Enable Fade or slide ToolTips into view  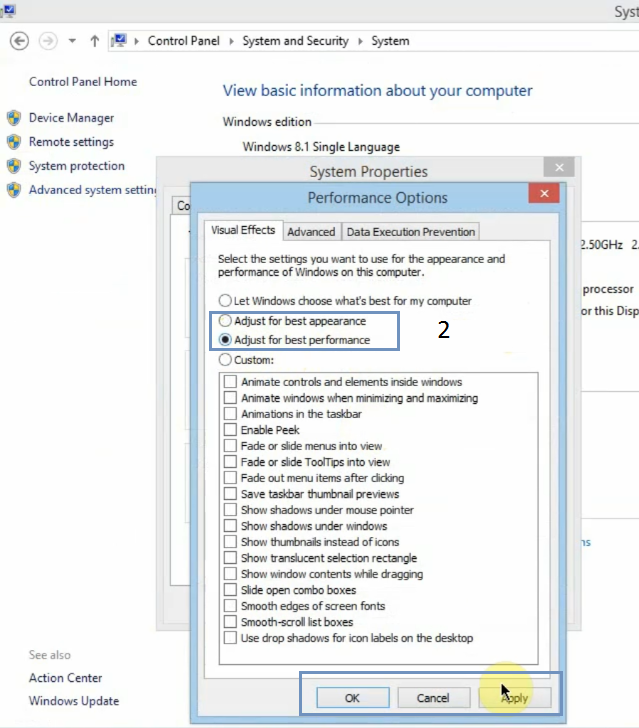230,462
